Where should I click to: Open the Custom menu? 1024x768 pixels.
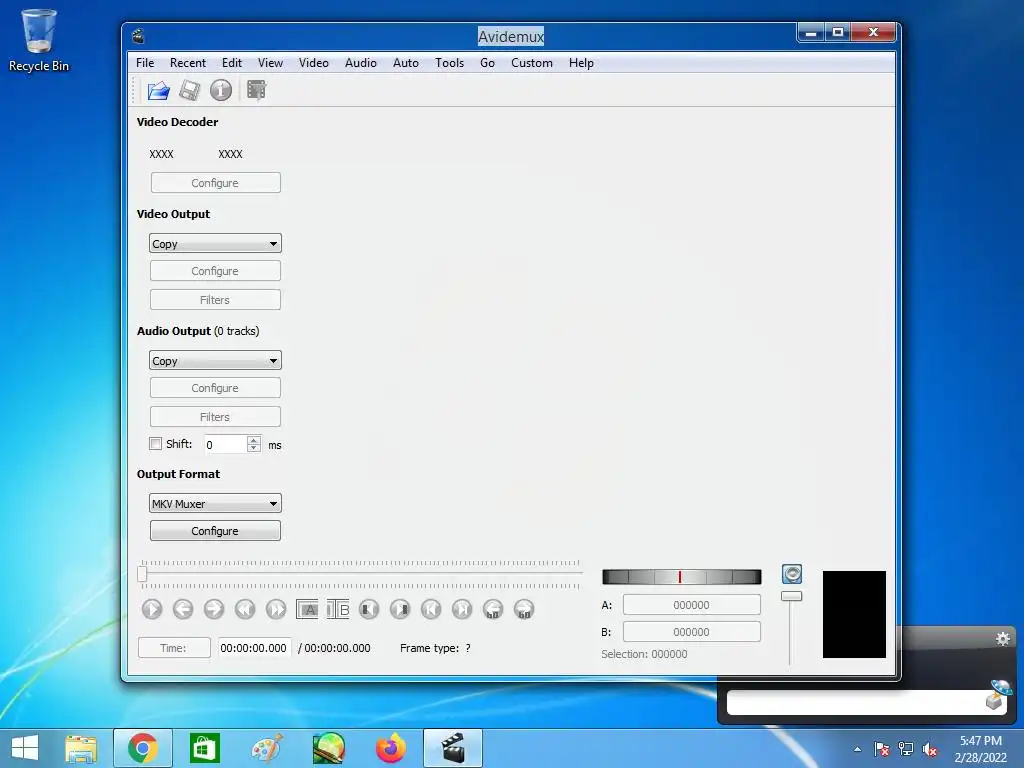pyautogui.click(x=532, y=63)
